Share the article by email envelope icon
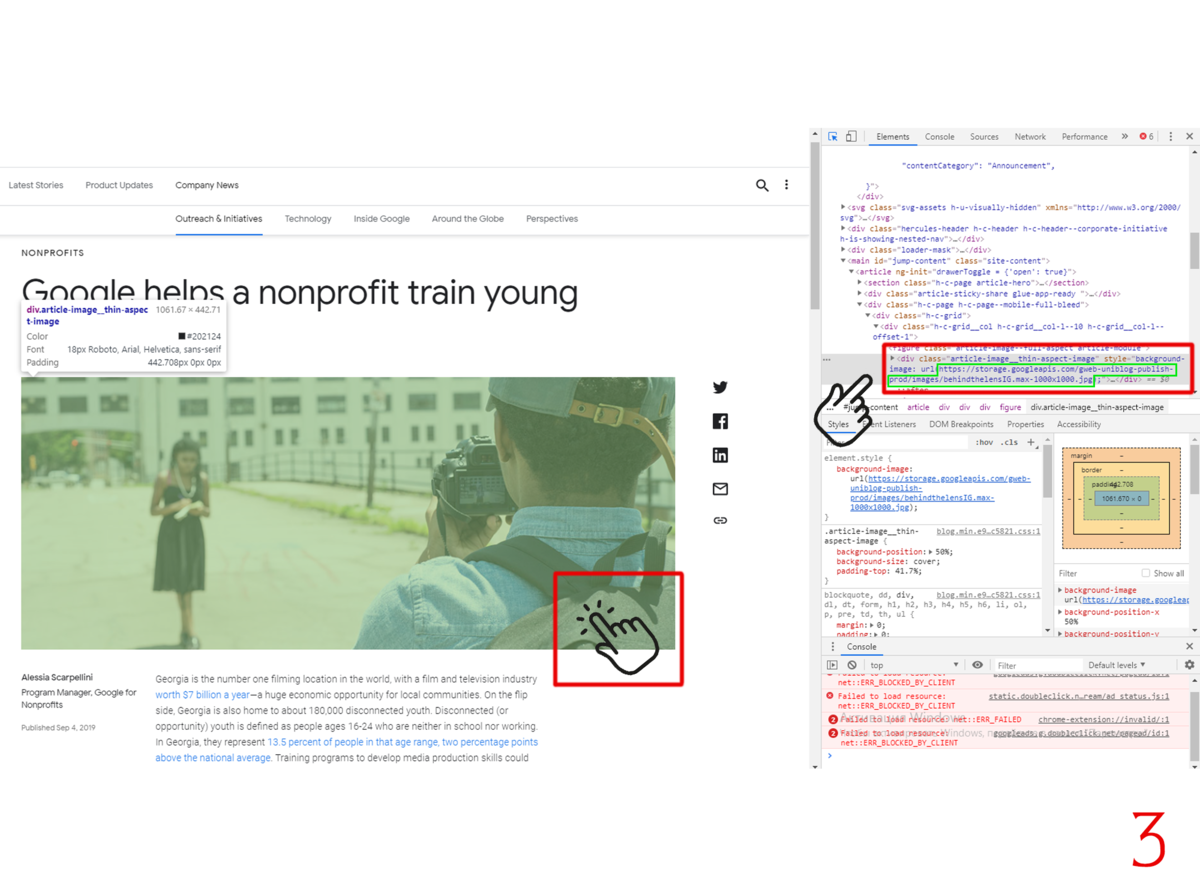Screen dimensions: 1200x896 [720, 489]
